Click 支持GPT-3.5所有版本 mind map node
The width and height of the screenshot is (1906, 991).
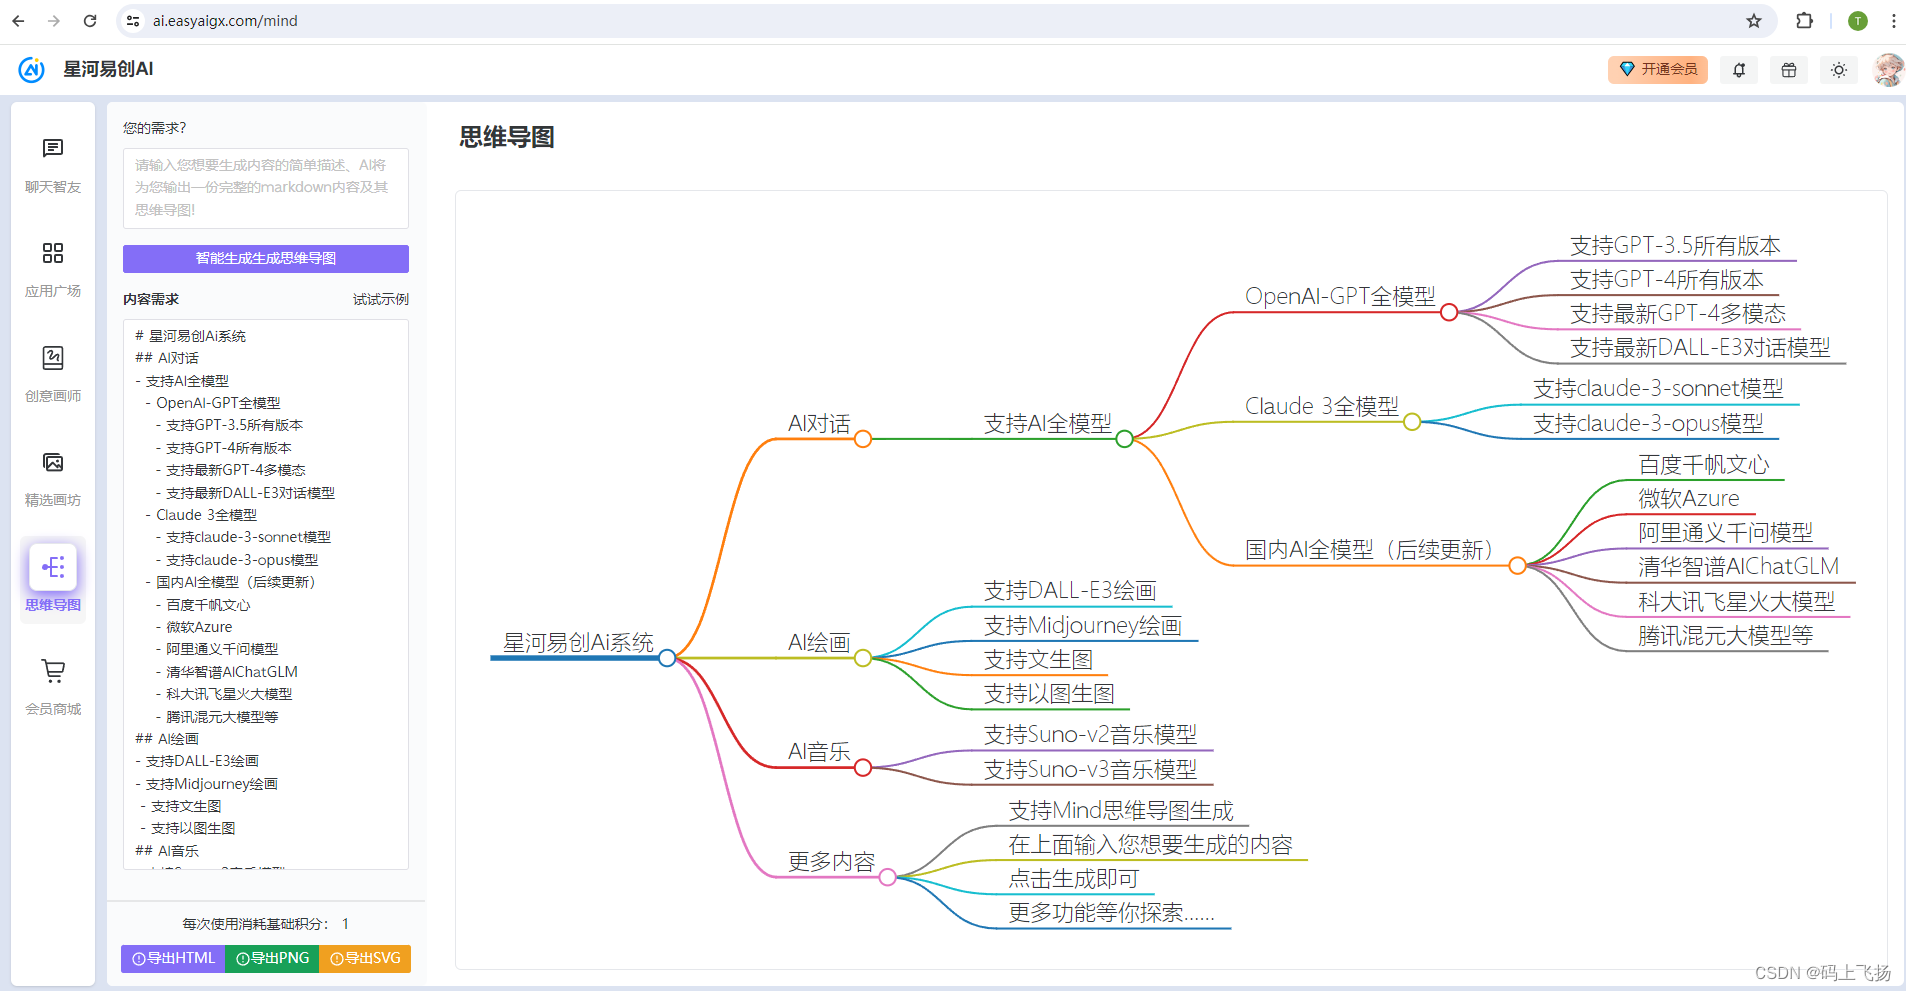(x=1675, y=246)
